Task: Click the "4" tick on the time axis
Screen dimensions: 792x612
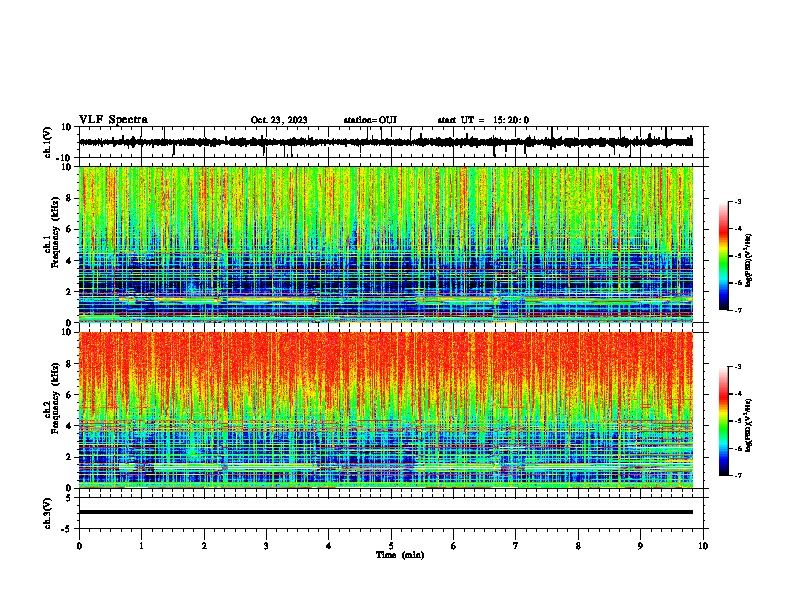Action: [x=329, y=545]
